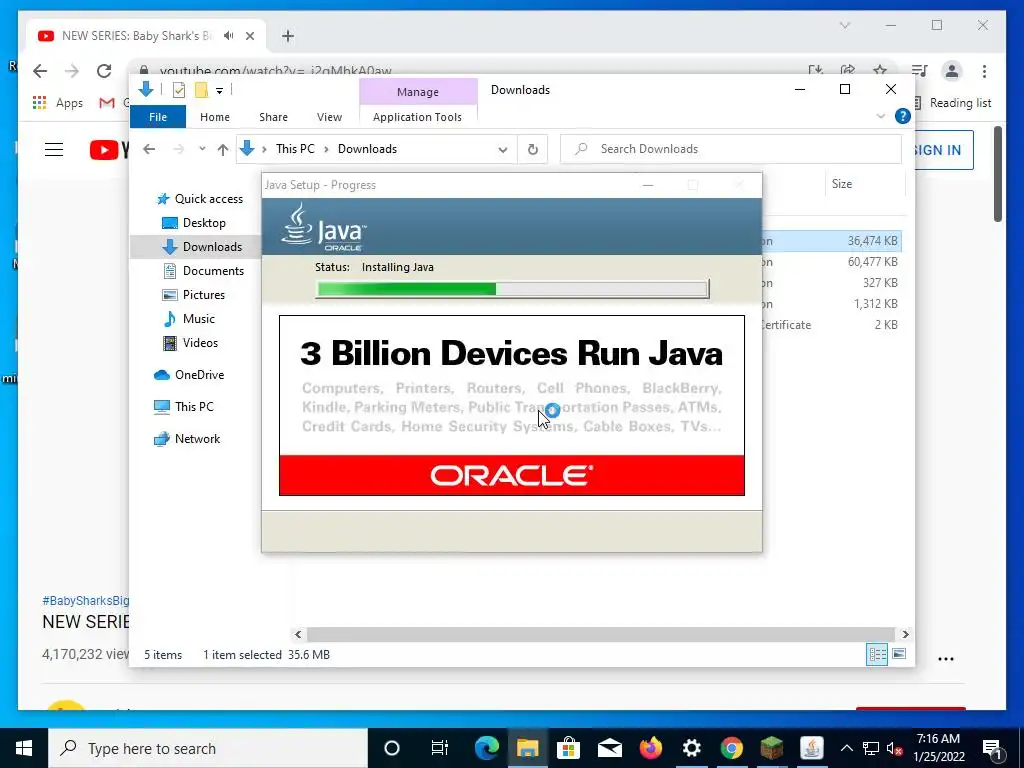The height and width of the screenshot is (768, 1024).
Task: Open the Share ribbon tab
Action: (273, 117)
